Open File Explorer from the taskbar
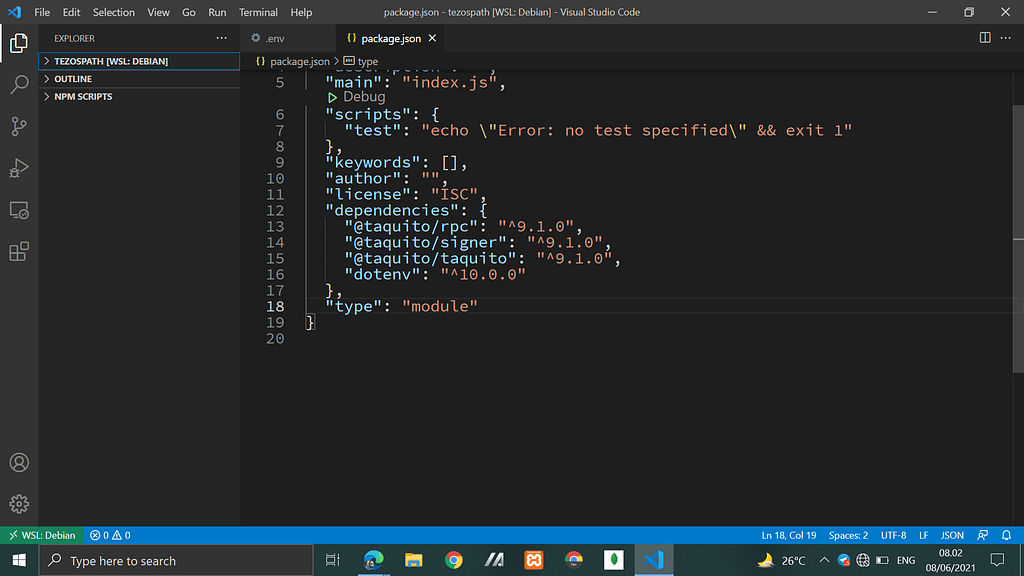 click(x=413, y=560)
